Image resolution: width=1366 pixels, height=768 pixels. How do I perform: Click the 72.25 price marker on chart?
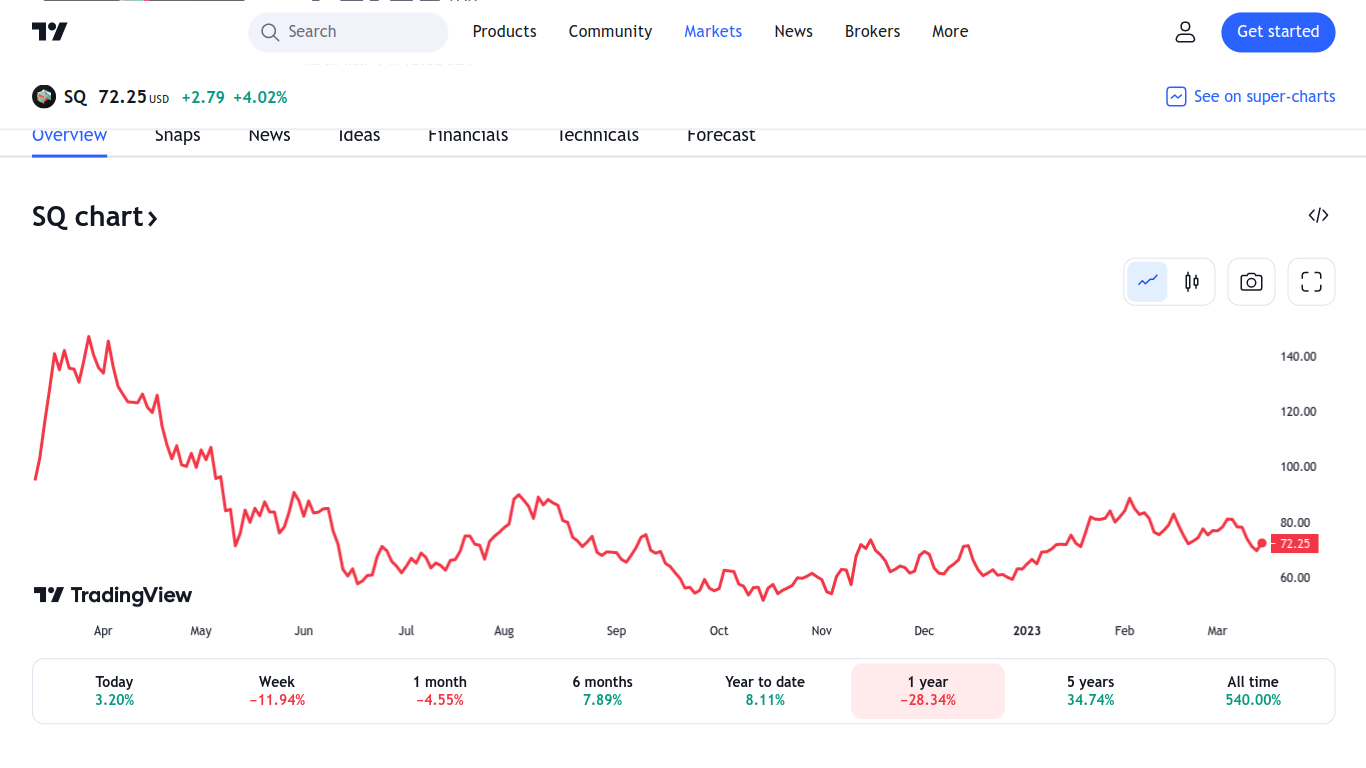1295,544
